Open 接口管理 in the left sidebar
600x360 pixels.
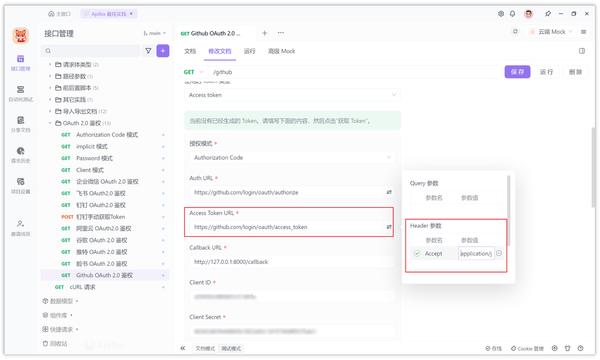[20, 63]
